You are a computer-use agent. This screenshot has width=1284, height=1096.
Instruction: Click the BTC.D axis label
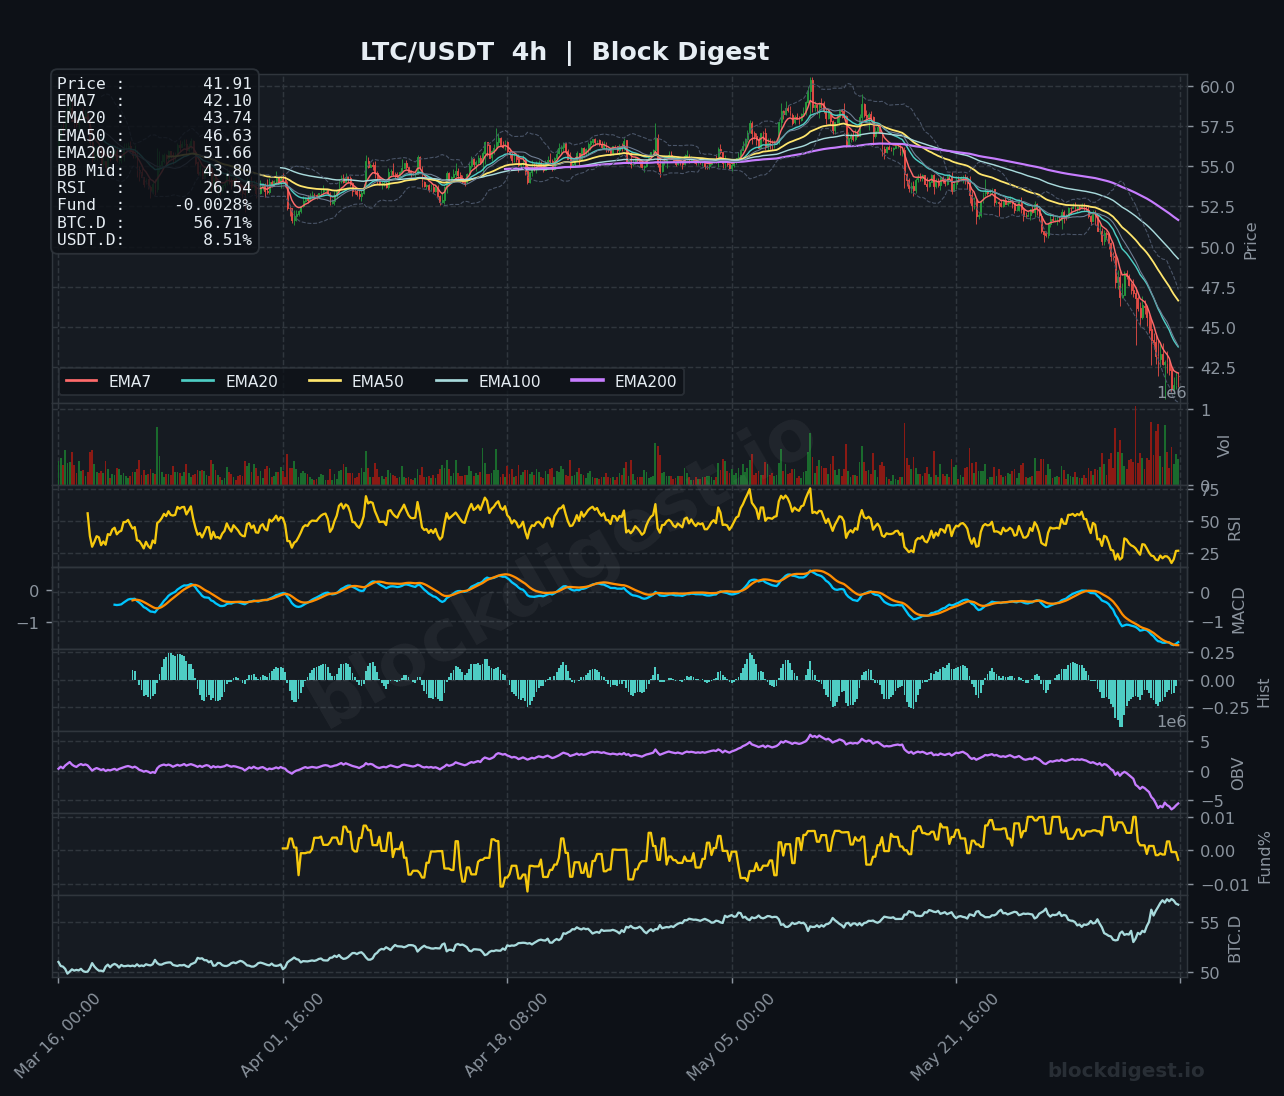point(1234,939)
